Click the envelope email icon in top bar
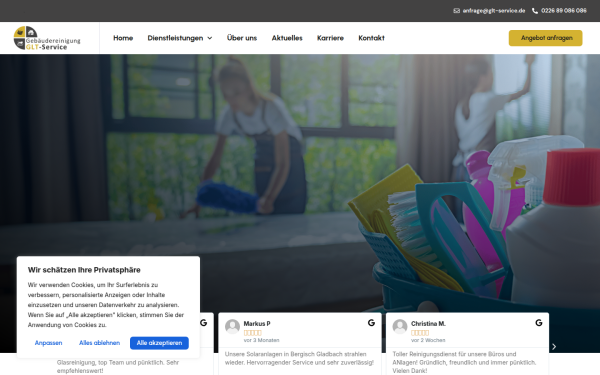The height and width of the screenshot is (375, 600). 457,11
